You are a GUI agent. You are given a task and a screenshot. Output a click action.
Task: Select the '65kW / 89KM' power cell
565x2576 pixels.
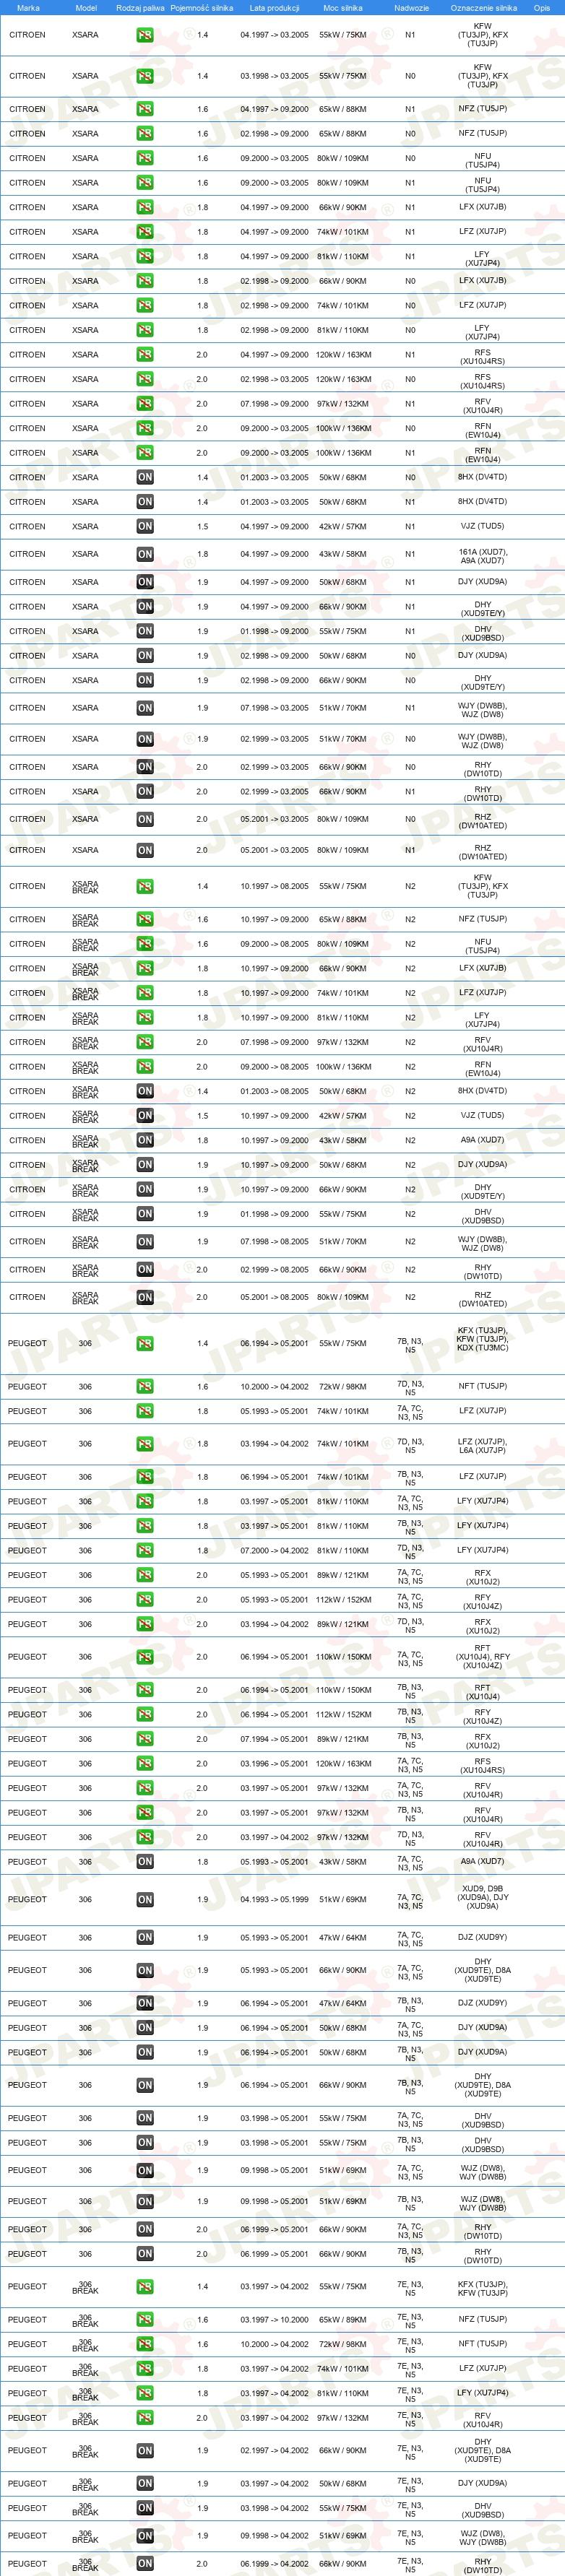343,2320
